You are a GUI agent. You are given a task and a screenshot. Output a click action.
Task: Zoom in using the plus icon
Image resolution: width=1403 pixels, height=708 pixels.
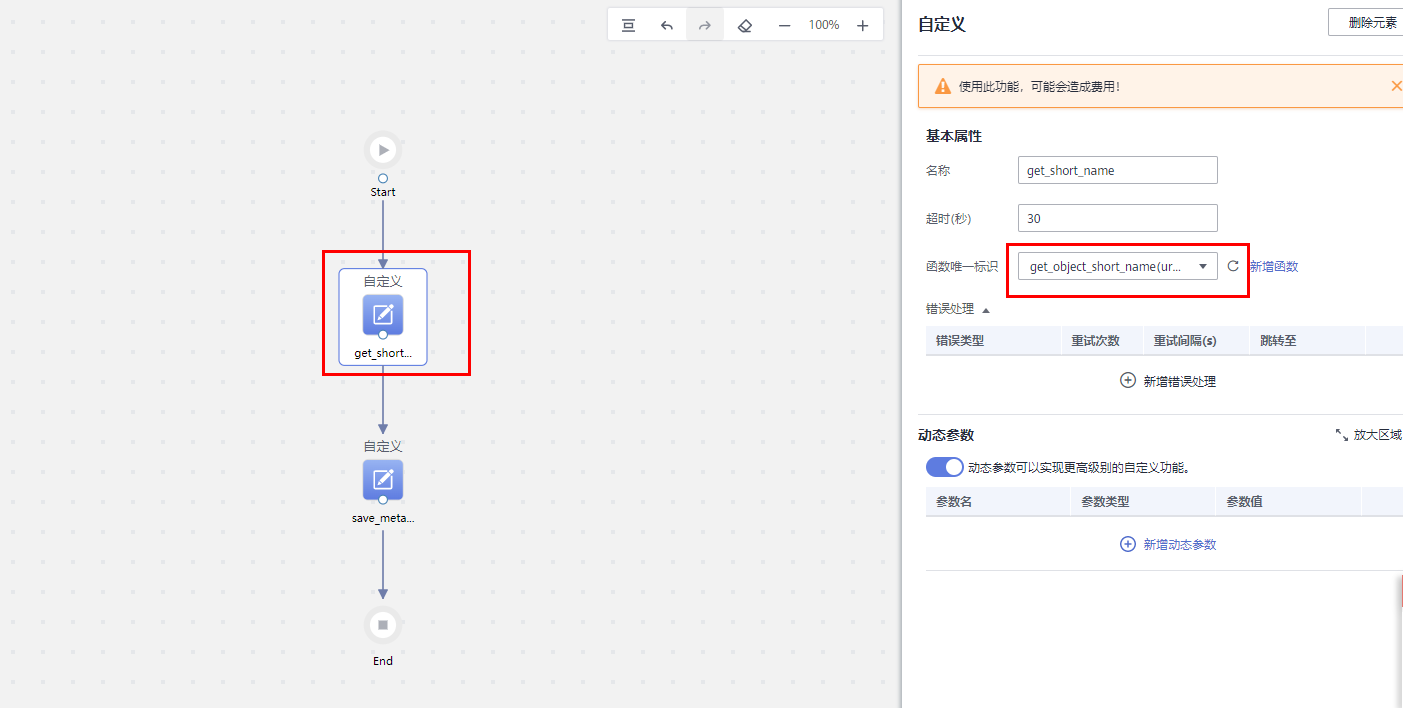862,24
